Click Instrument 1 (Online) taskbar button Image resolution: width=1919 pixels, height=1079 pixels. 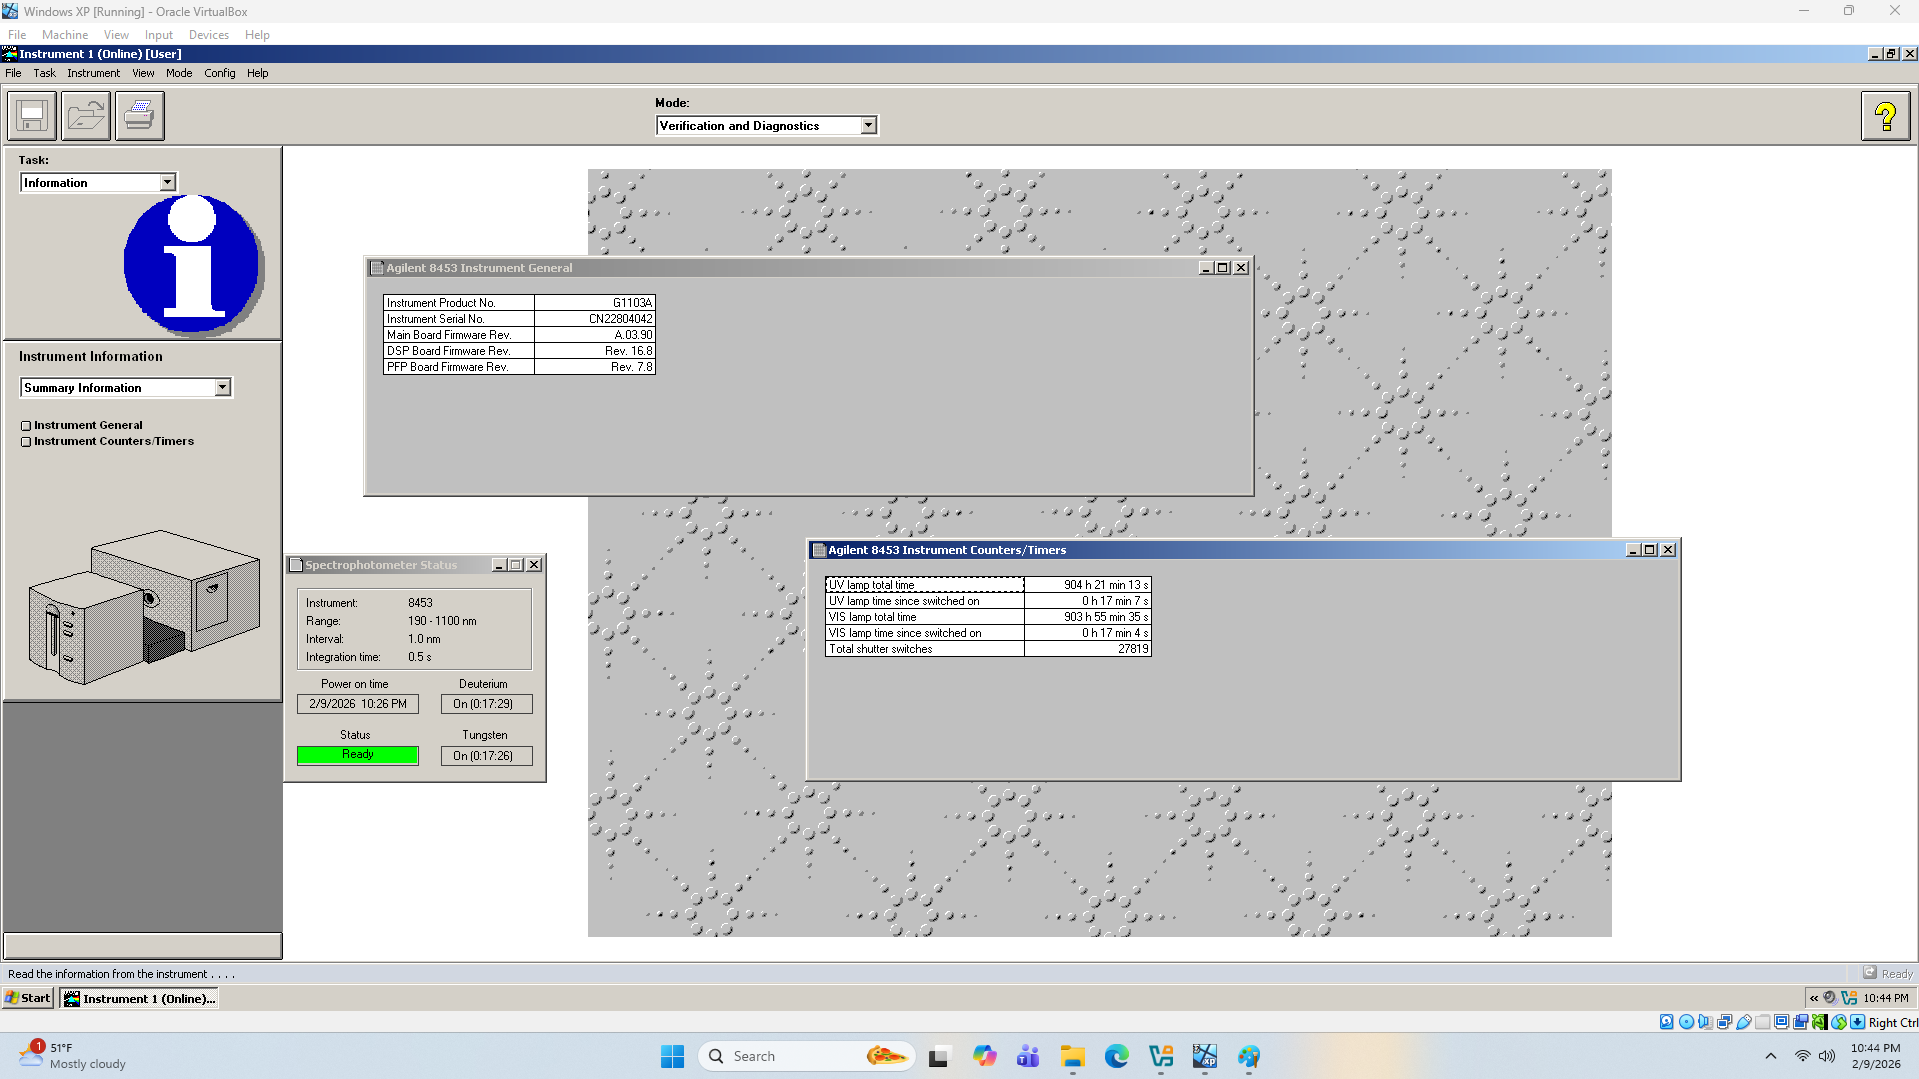pyautogui.click(x=140, y=998)
